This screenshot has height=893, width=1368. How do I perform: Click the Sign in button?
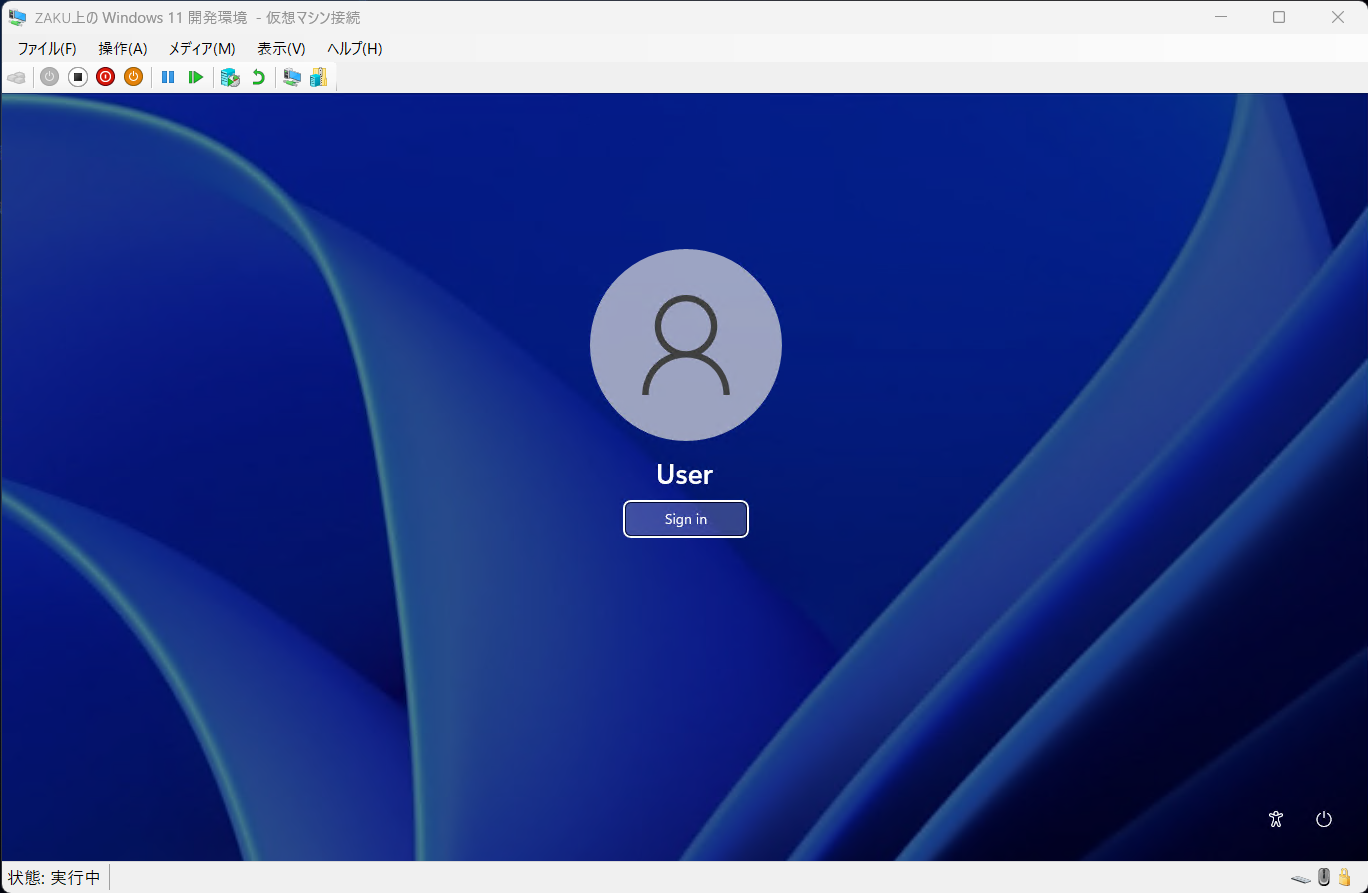[x=685, y=519]
